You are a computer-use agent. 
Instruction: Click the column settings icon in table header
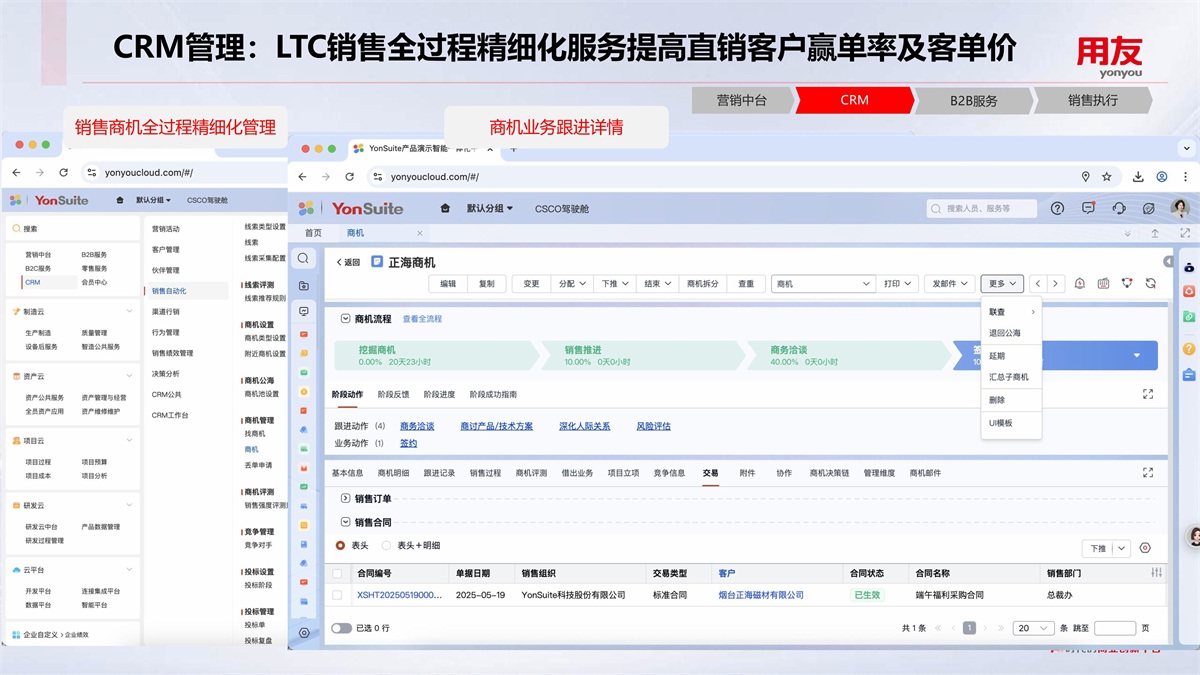point(1157,573)
